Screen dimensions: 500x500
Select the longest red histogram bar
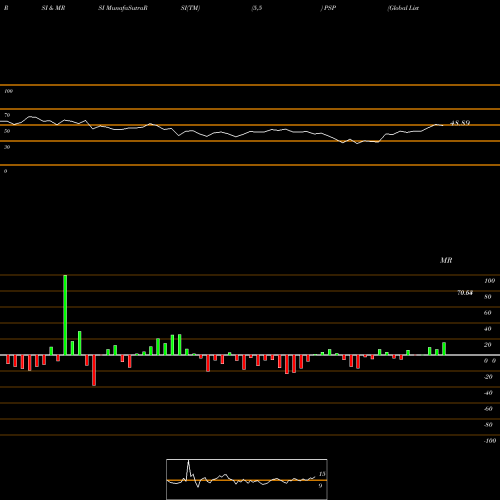click(x=94, y=370)
